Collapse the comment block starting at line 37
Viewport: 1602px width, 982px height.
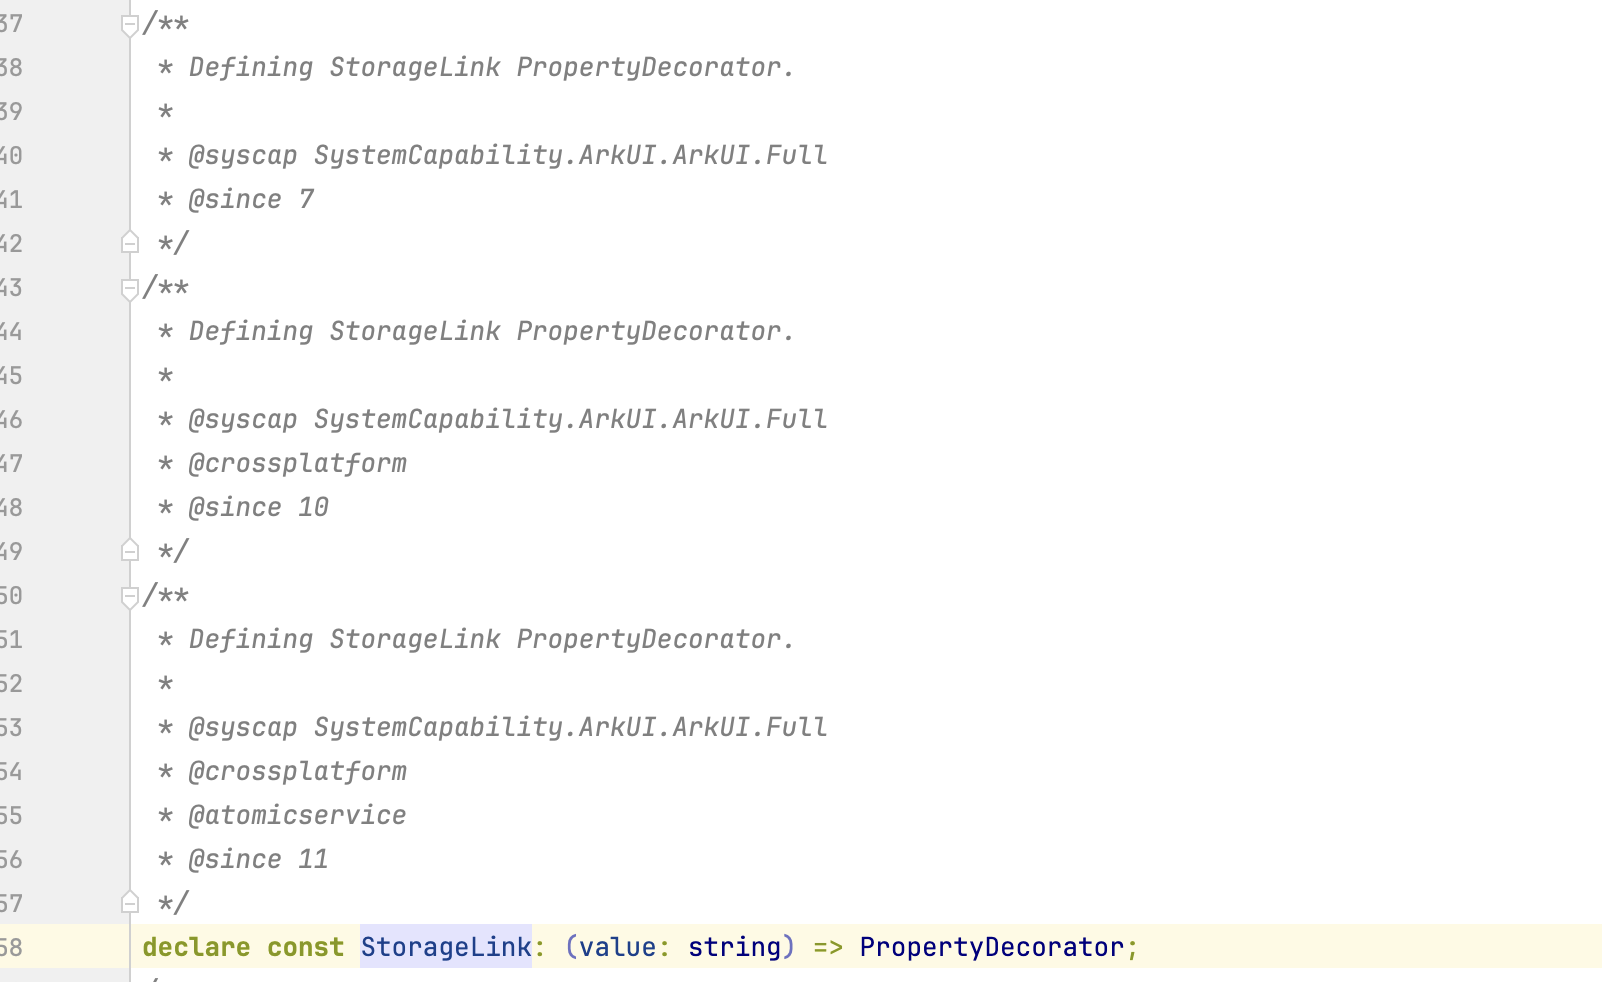[x=130, y=25]
